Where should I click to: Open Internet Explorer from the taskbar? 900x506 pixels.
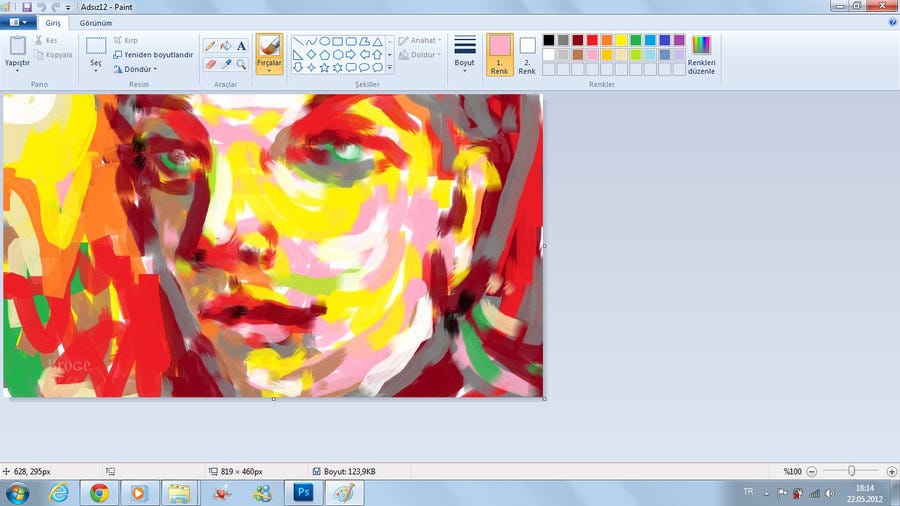59,493
